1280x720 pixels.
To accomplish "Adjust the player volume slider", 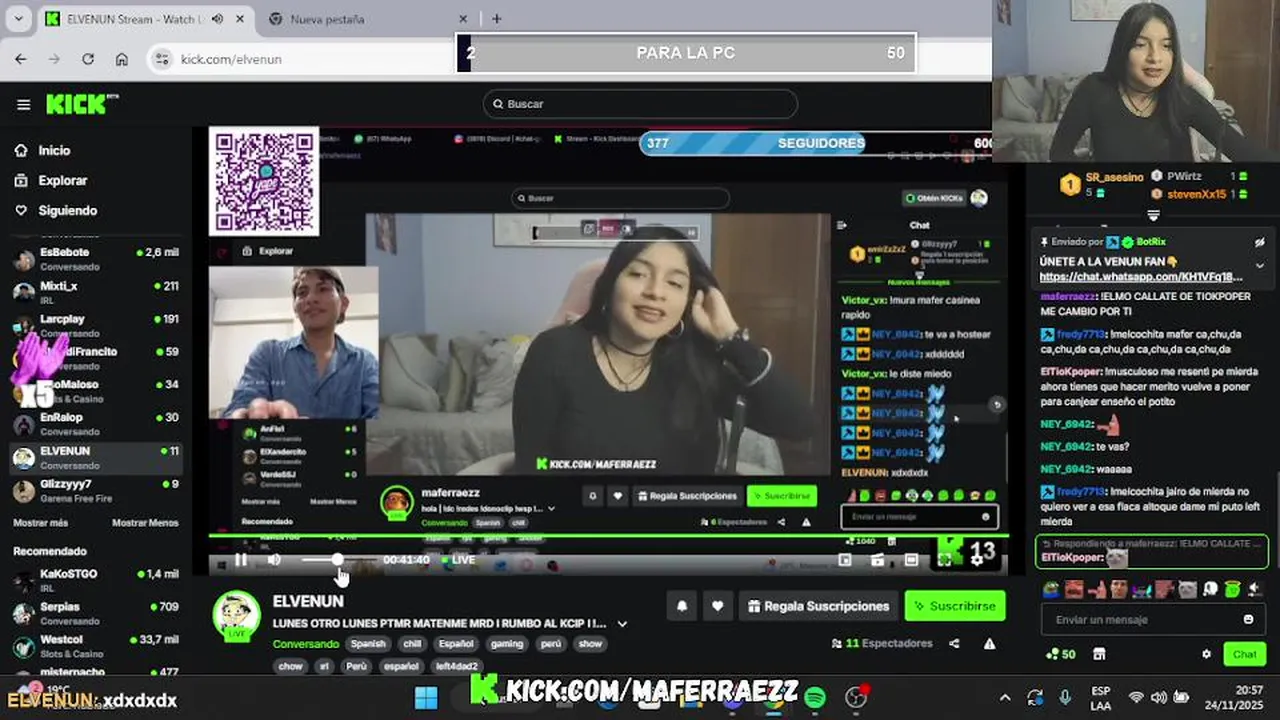I will tap(338, 560).
